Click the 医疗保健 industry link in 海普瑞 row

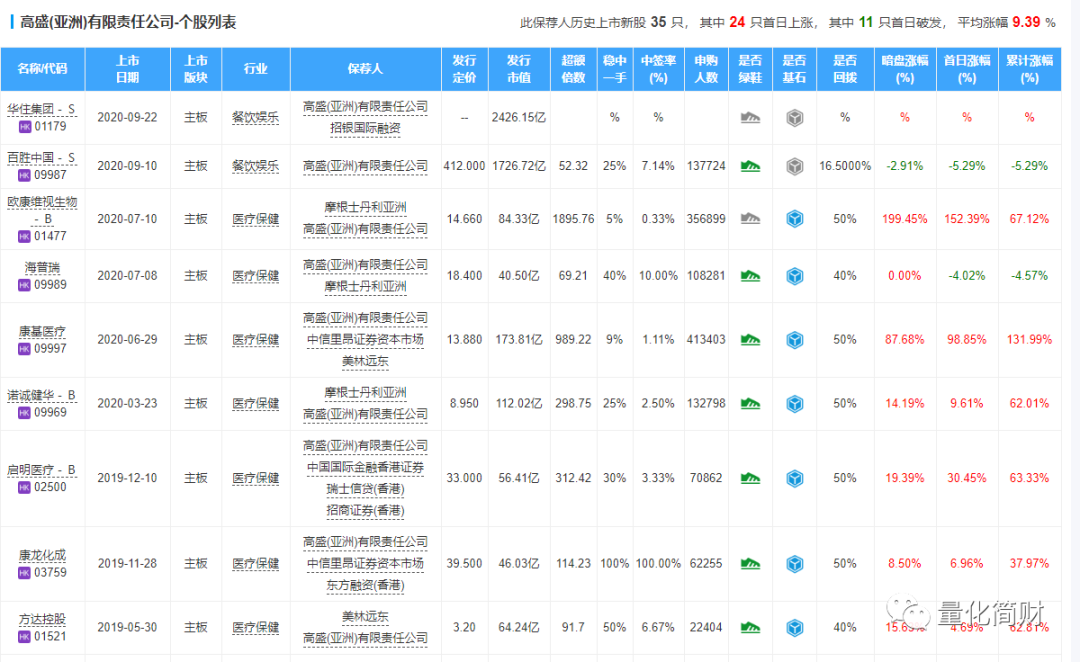[256, 274]
